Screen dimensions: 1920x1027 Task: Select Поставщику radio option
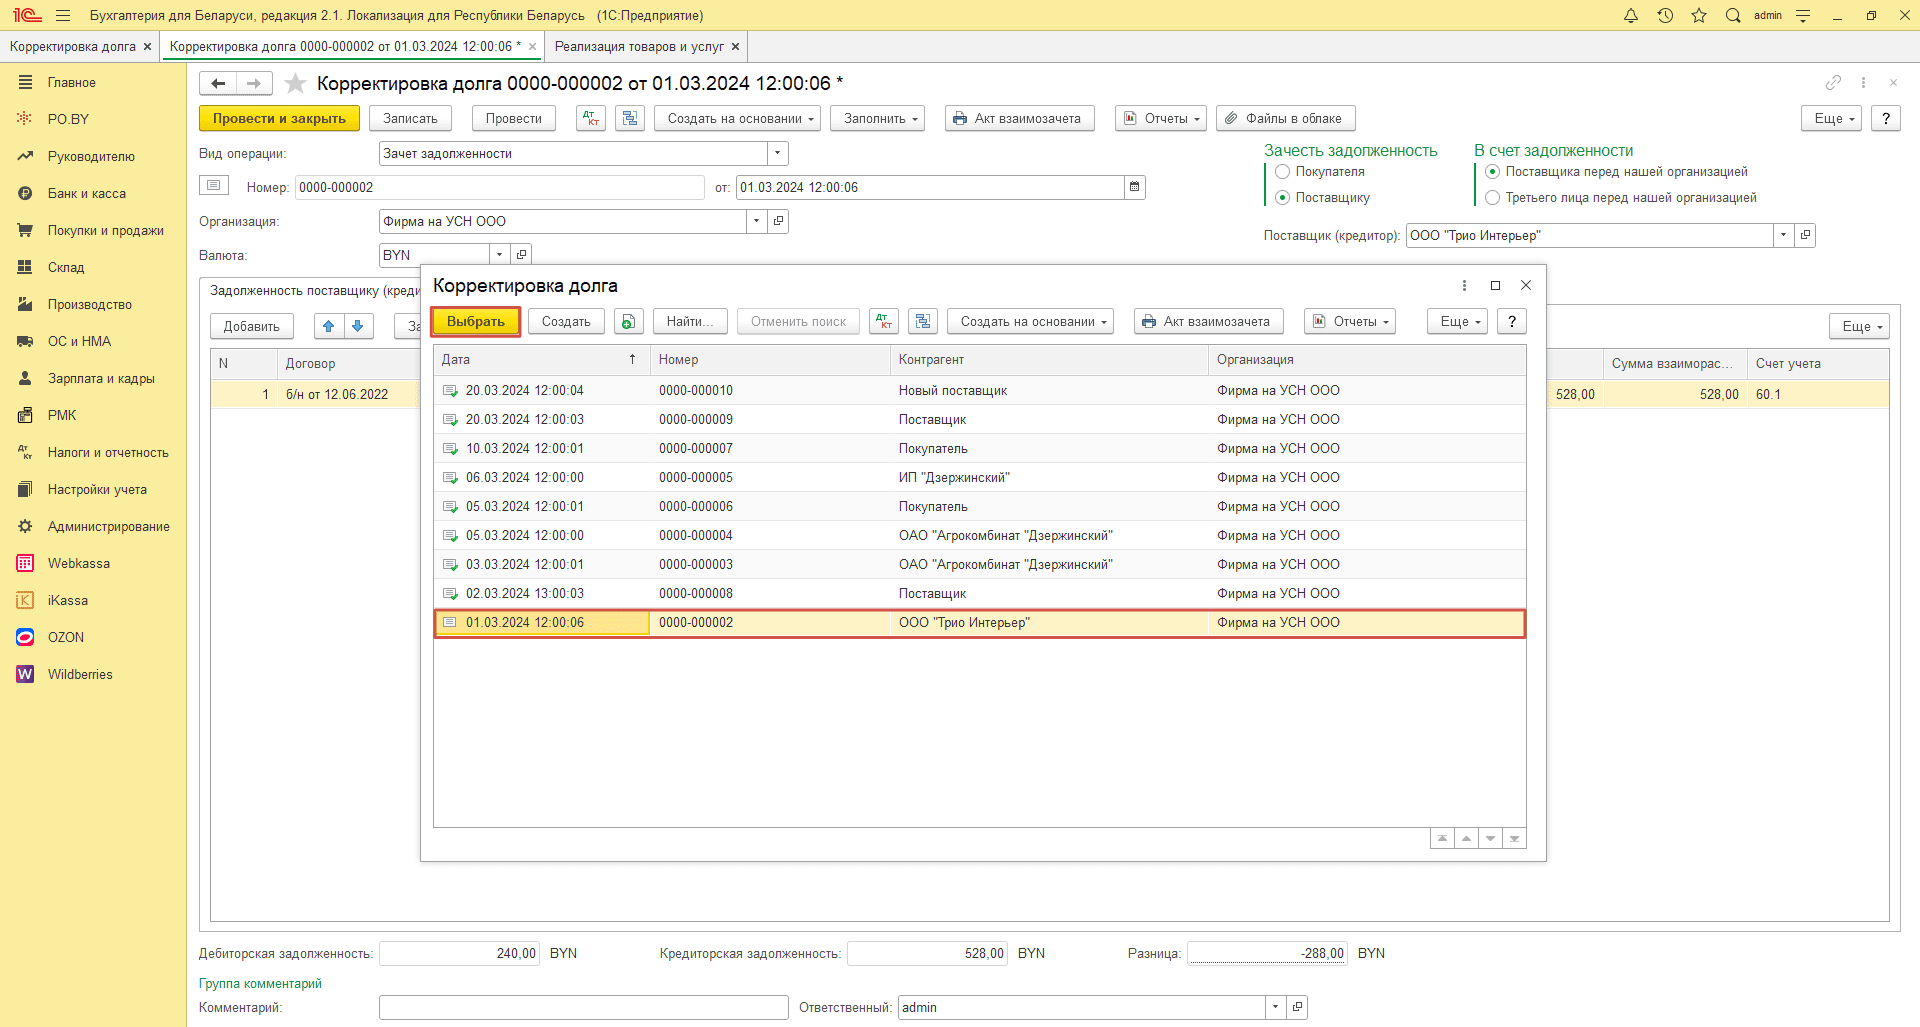1283,198
